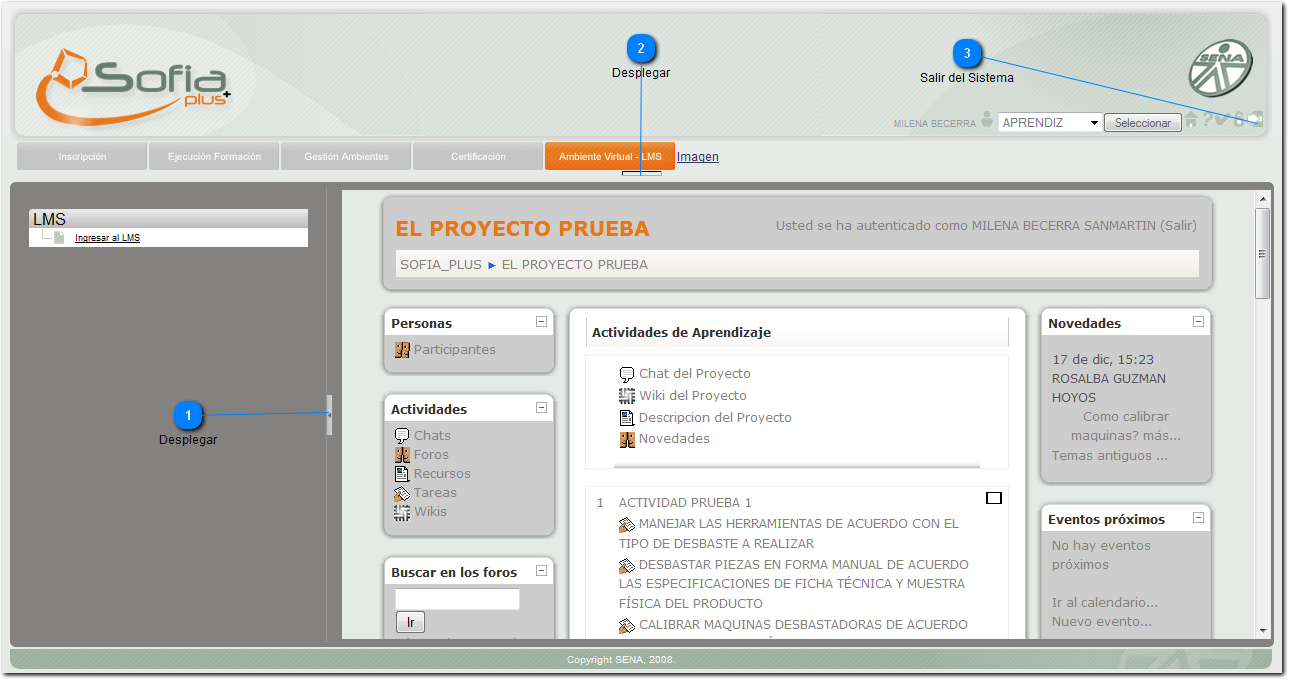Click task icon beside CALIBRAR MAQUINAS

(x=627, y=625)
